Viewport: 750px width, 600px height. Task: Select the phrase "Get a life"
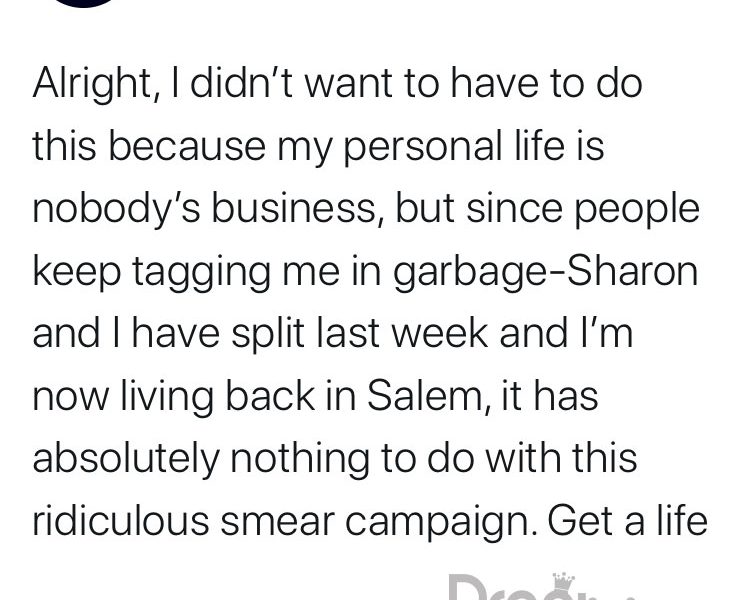coord(627,520)
